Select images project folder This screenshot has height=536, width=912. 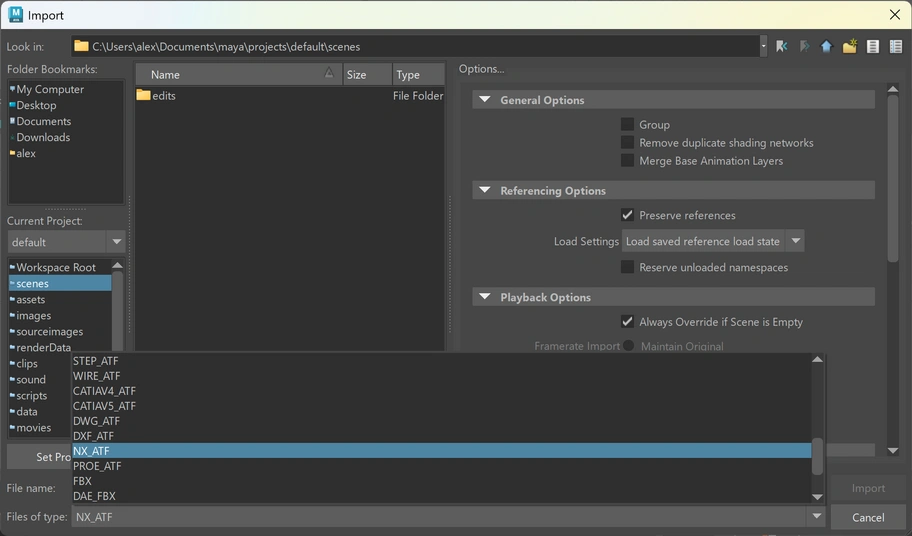click(x=33, y=316)
